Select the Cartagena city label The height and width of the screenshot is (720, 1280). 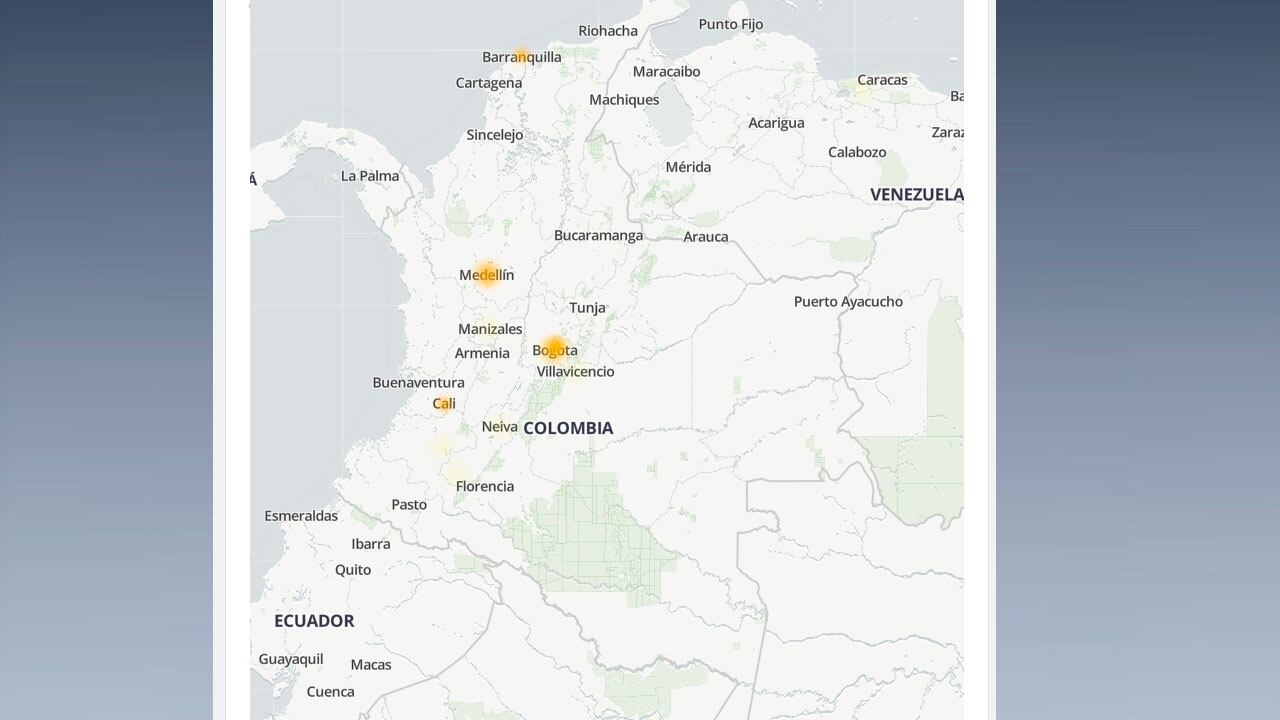point(489,82)
